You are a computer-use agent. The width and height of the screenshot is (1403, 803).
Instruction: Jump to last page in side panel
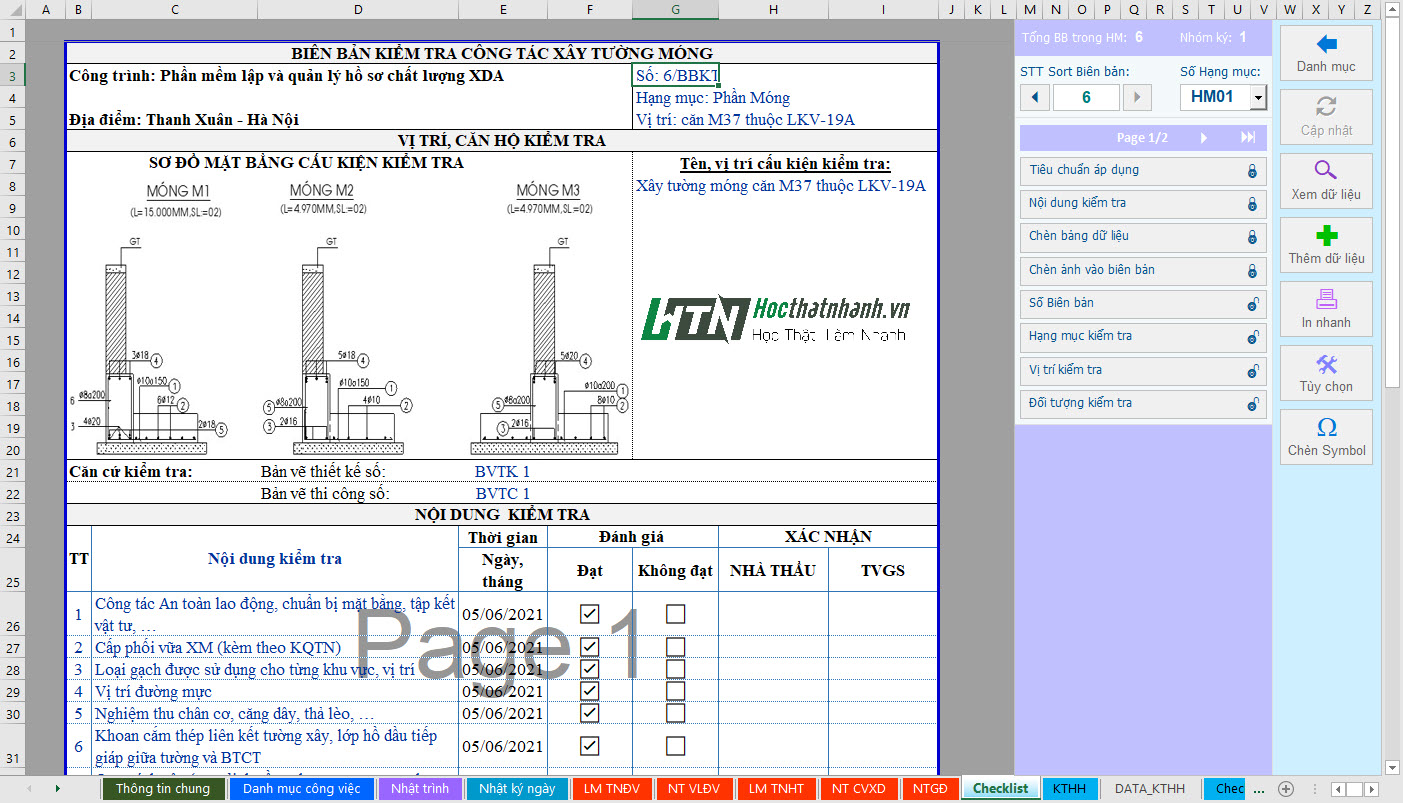click(x=1248, y=138)
